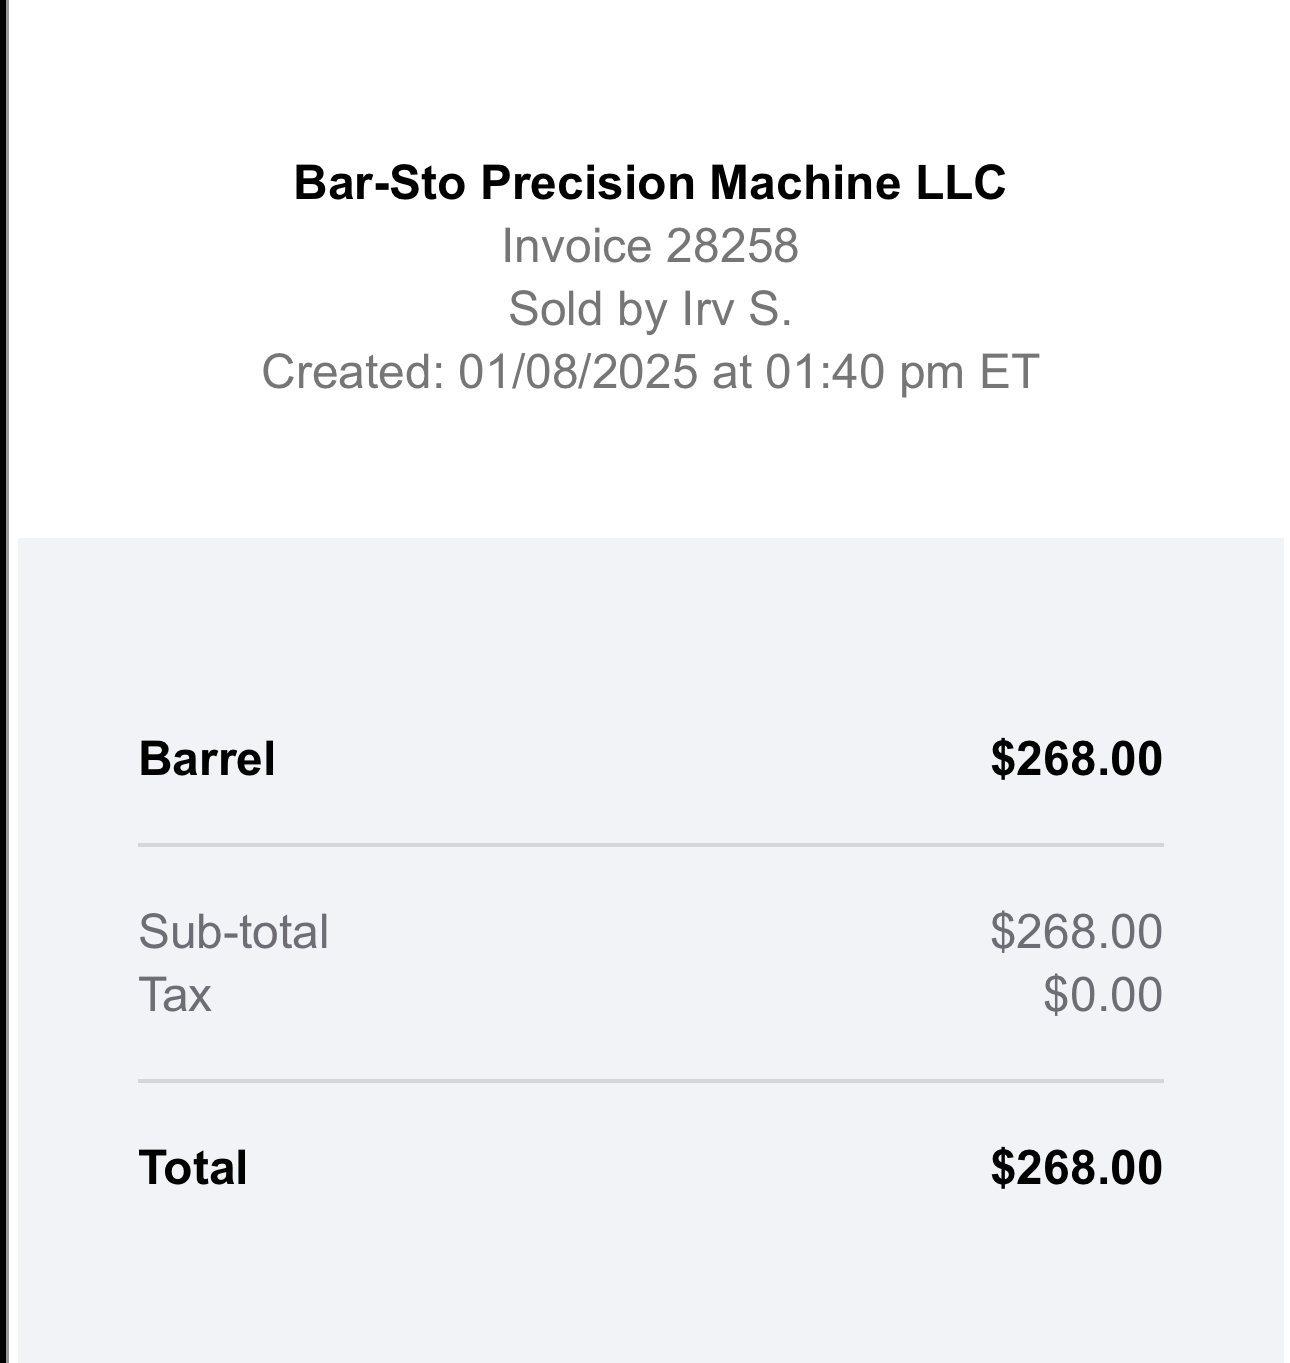1290x1363 pixels.
Task: Click the Sub-total label
Action: tap(233, 932)
